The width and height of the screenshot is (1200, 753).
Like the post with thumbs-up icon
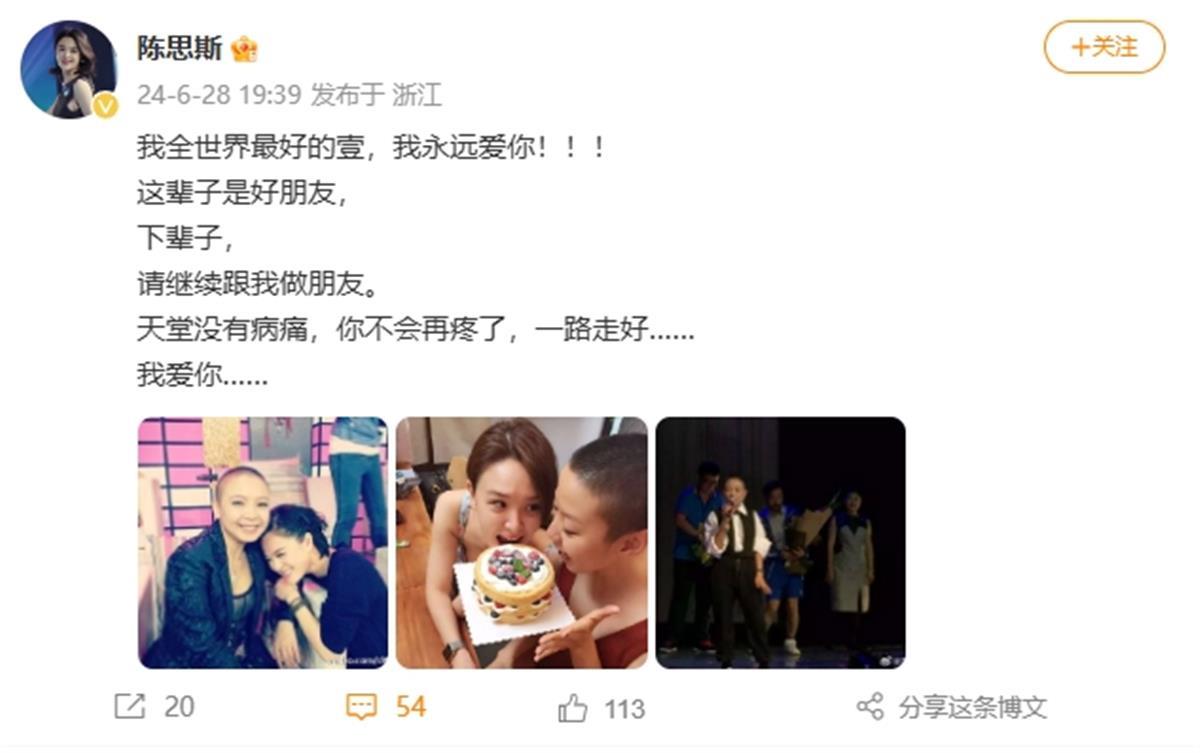(x=573, y=709)
